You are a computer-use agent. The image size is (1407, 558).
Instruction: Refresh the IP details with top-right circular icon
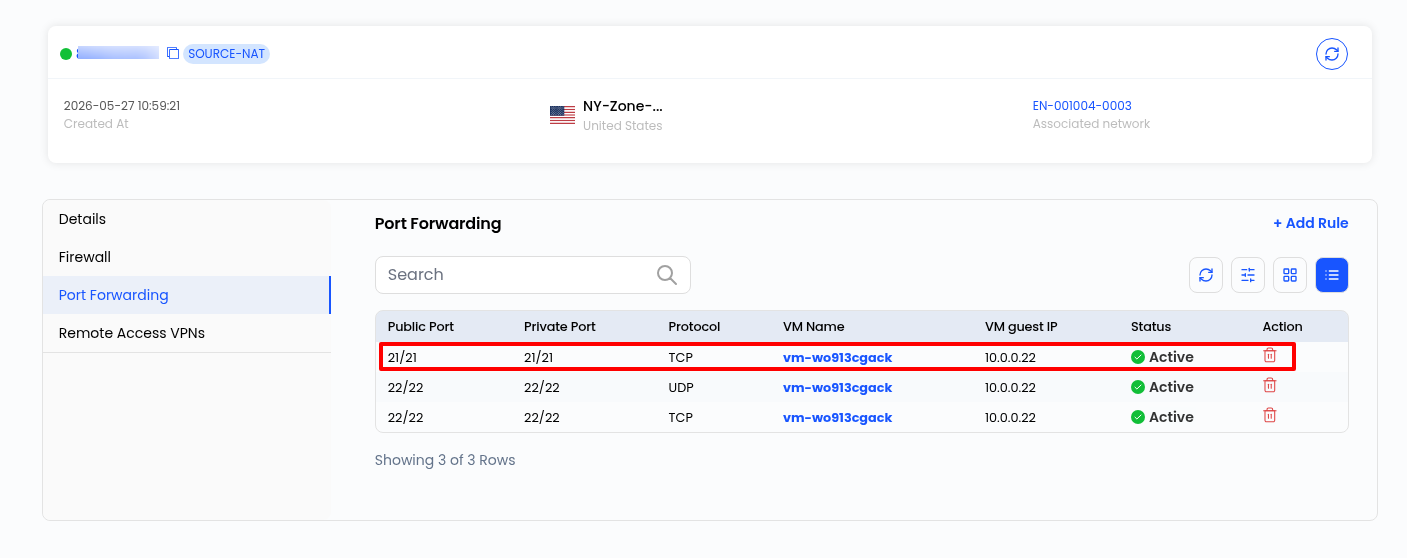pos(1332,54)
